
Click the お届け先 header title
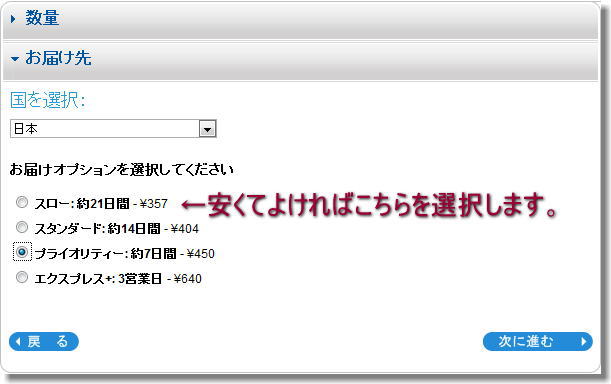58,58
